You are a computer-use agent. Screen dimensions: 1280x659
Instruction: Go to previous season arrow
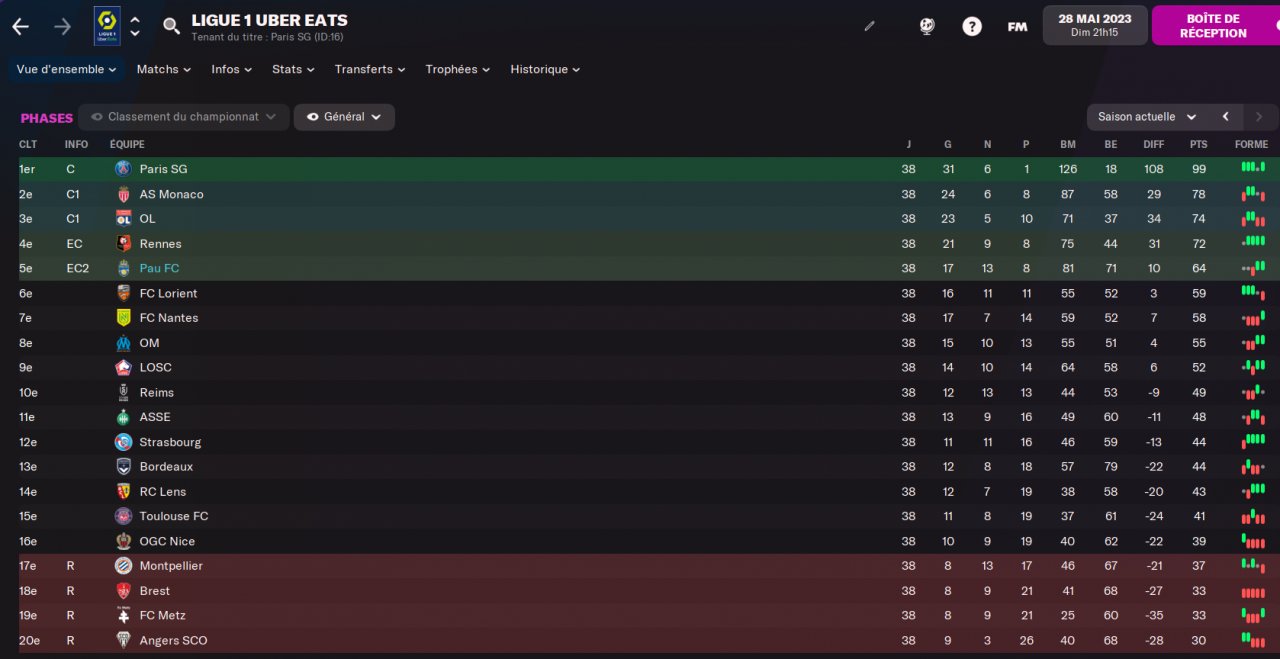point(1226,117)
